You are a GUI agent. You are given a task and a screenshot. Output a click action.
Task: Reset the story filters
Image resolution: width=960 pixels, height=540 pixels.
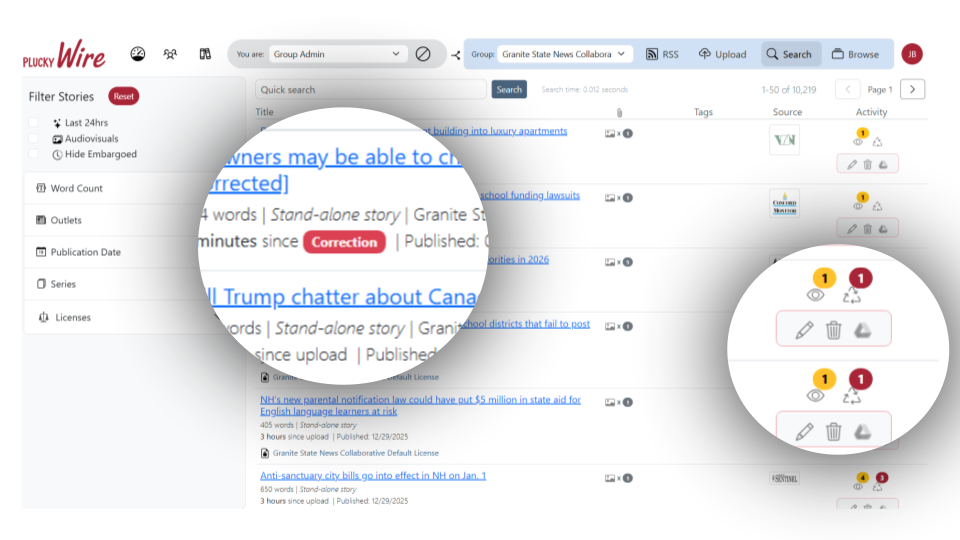pyautogui.click(x=124, y=97)
